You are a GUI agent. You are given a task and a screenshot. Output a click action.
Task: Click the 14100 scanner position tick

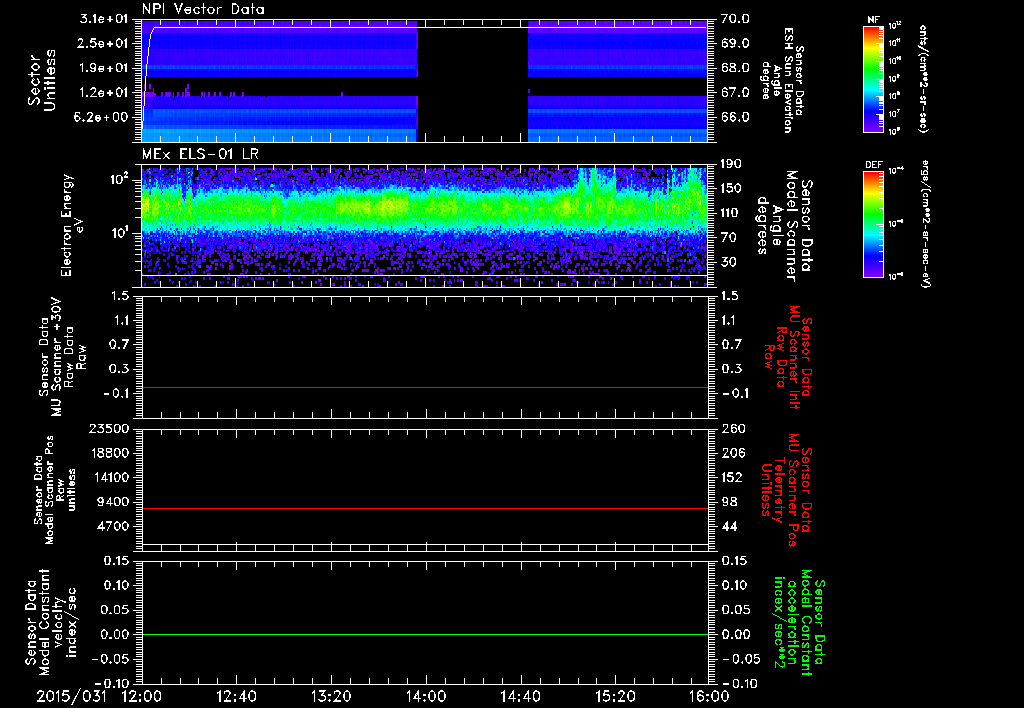click(110, 477)
